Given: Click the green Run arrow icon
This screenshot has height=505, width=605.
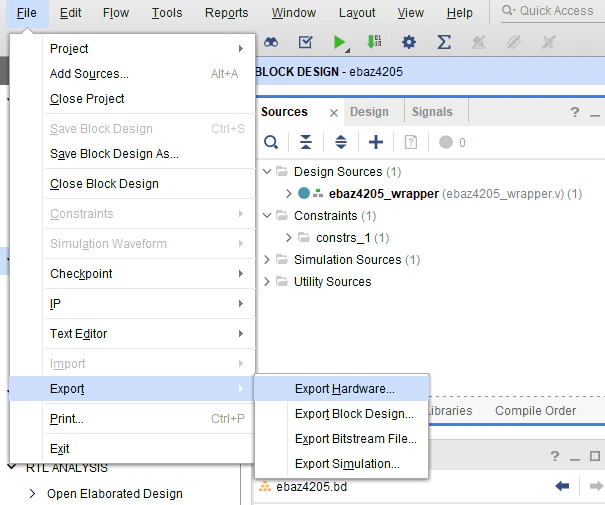Looking at the screenshot, I should [339, 42].
